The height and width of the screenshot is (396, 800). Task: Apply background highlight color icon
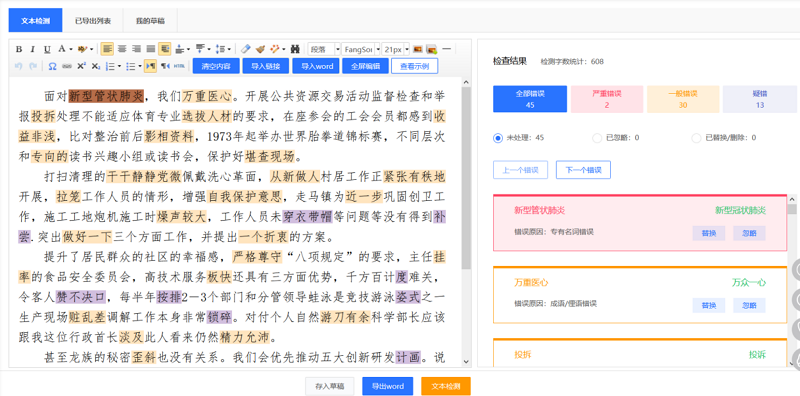82,49
